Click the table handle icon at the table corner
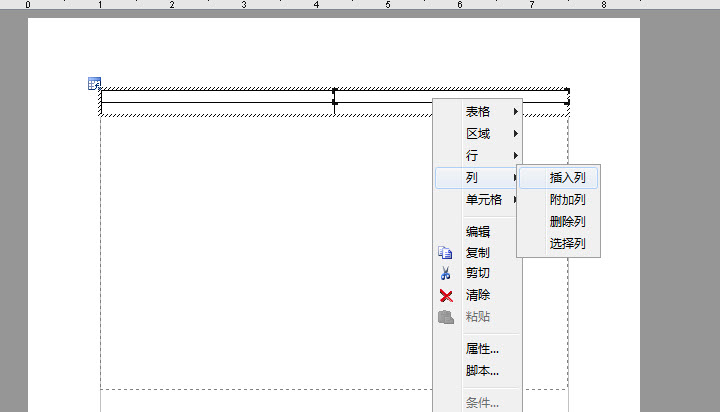Viewport: 720px width, 412px height. coord(94,84)
